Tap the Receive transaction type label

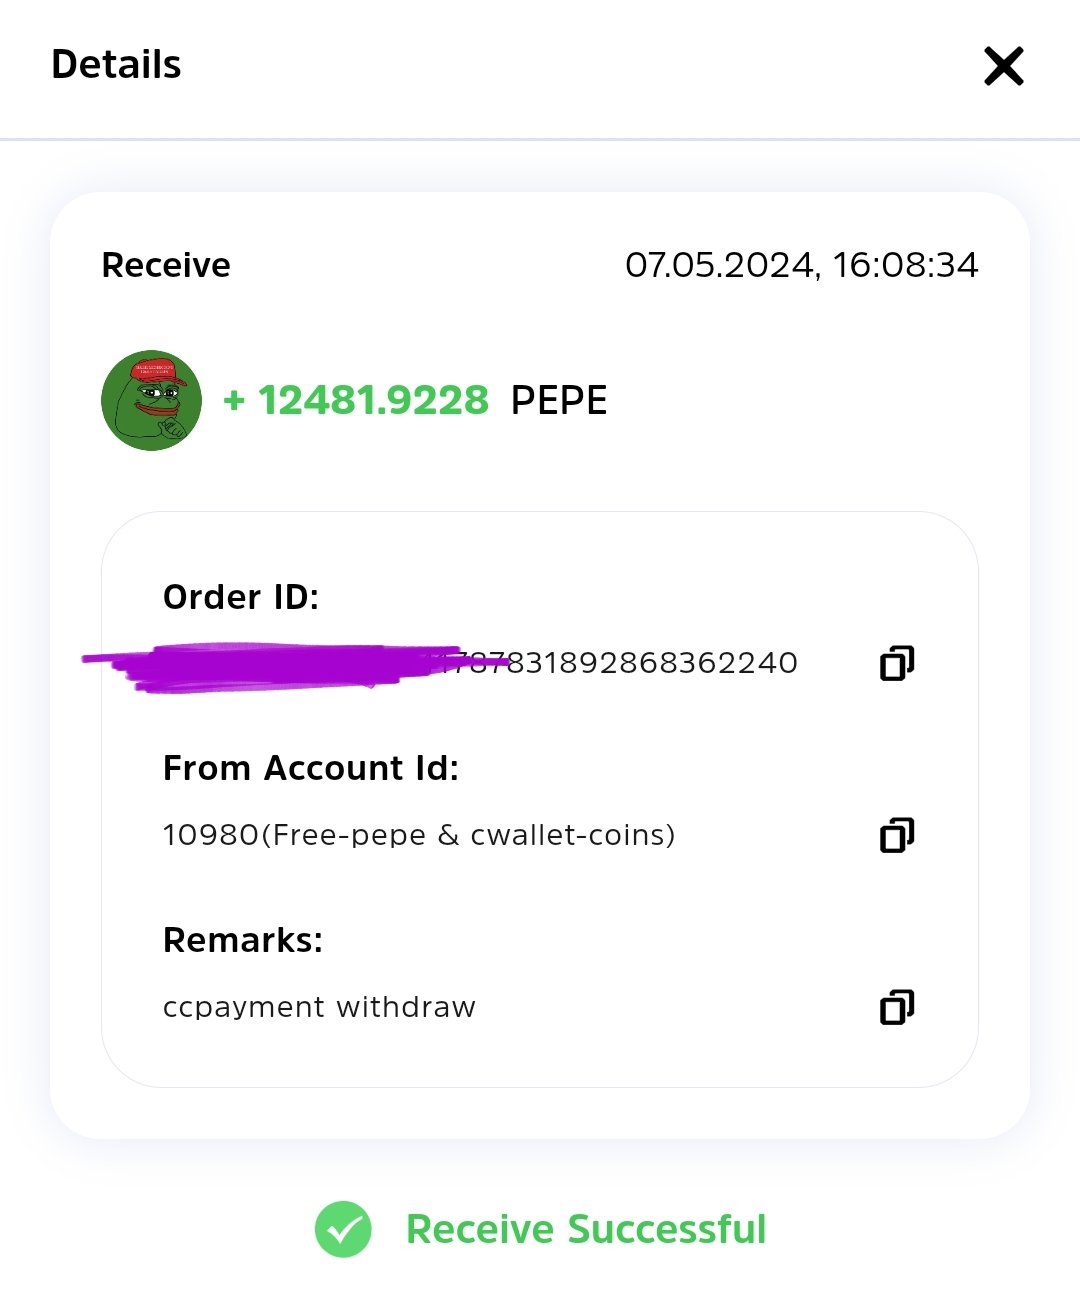(x=166, y=265)
